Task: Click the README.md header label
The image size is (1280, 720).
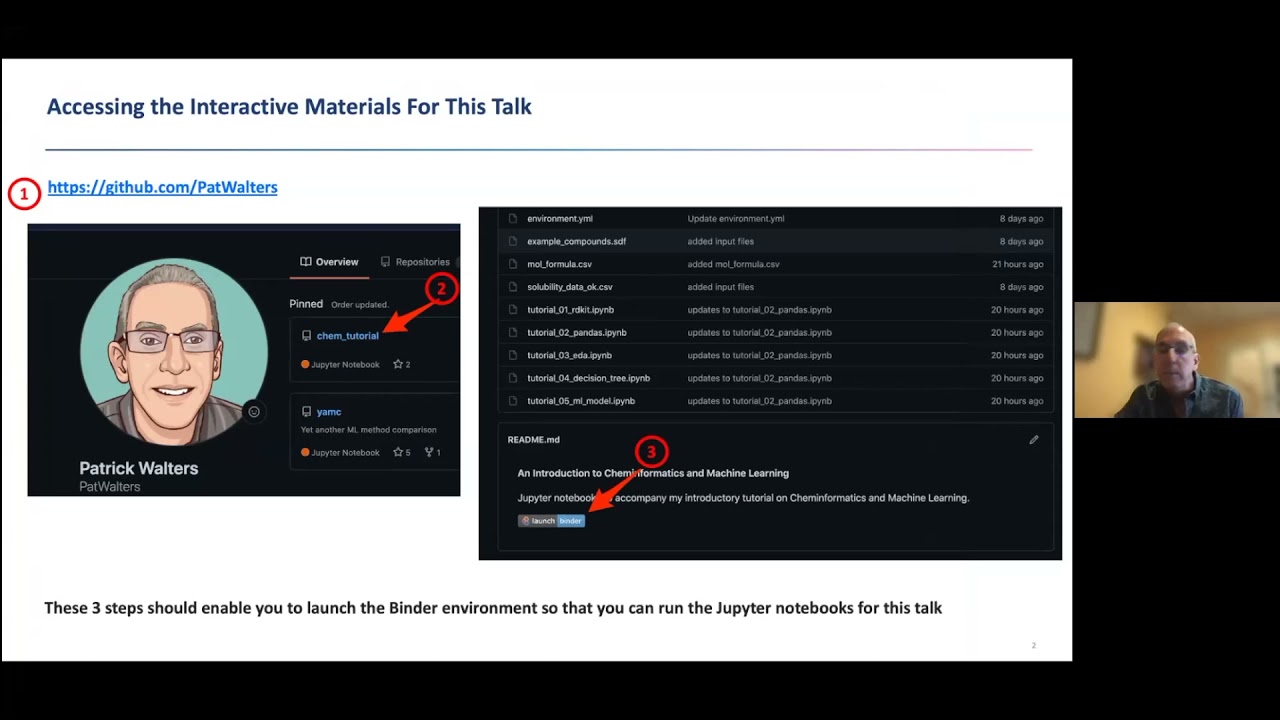Action: (534, 440)
